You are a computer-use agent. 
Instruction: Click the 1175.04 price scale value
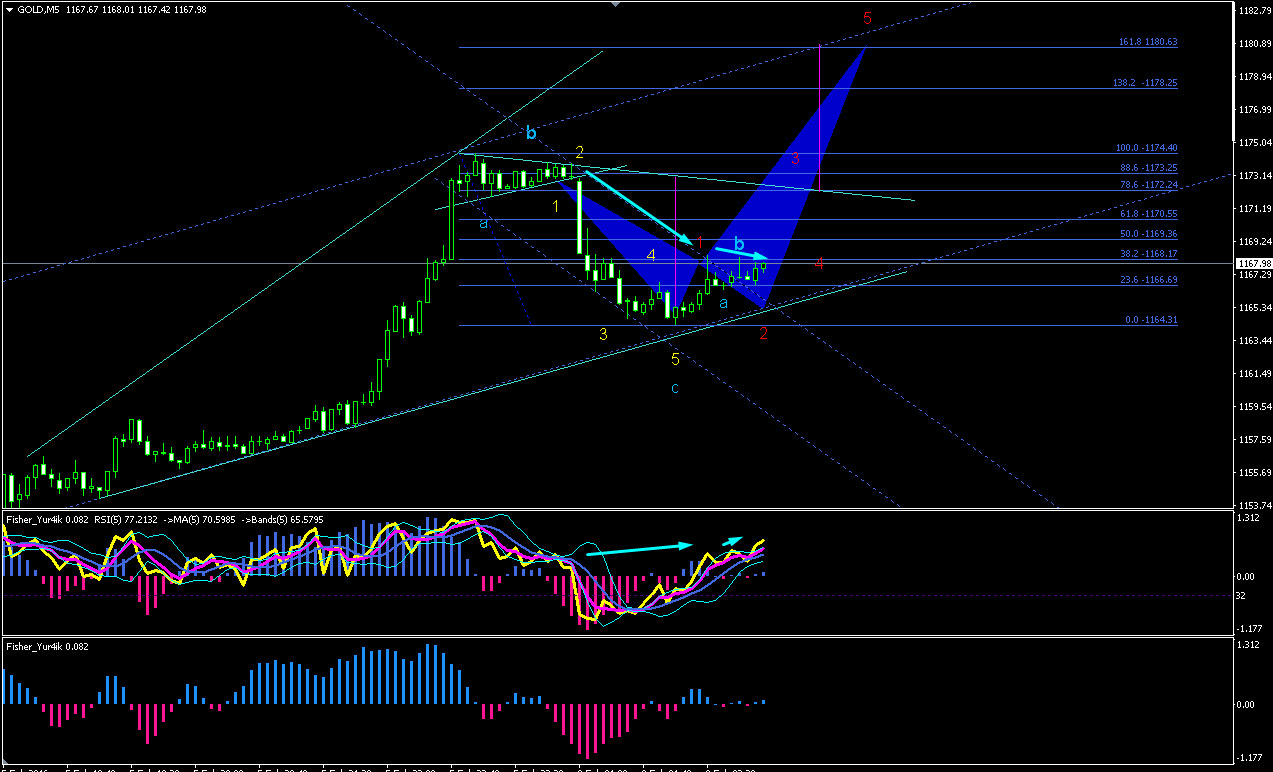pyautogui.click(x=1254, y=143)
